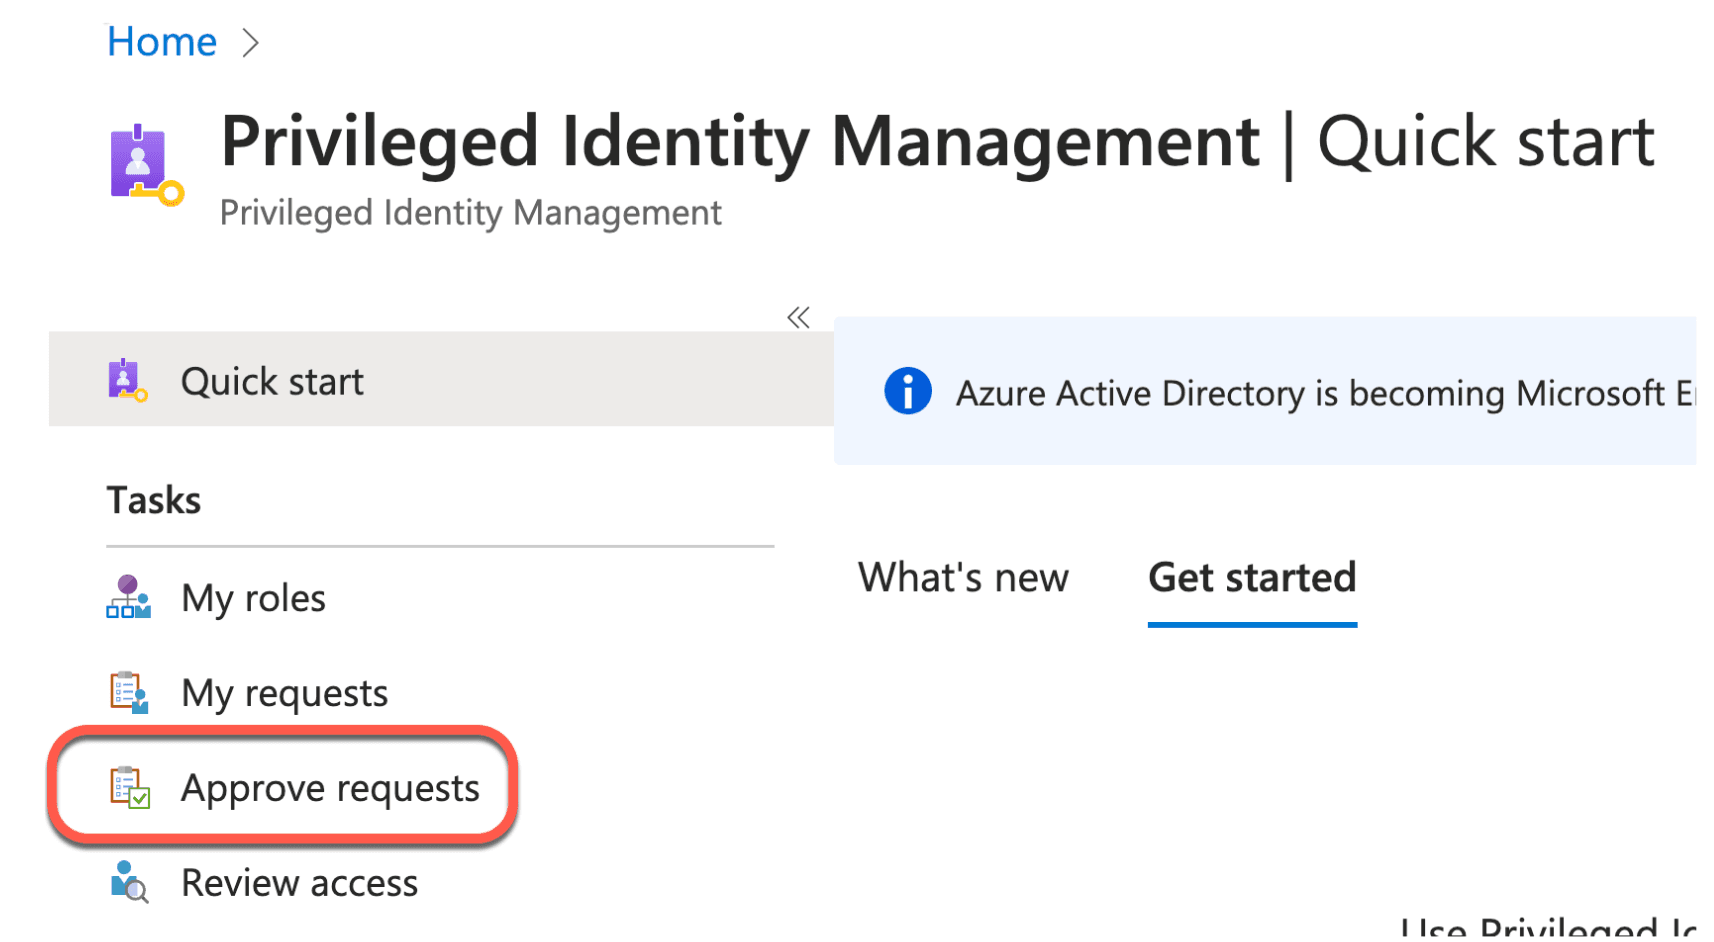Open the Quick start menu item
The height and width of the screenshot is (942, 1714).
441,380
